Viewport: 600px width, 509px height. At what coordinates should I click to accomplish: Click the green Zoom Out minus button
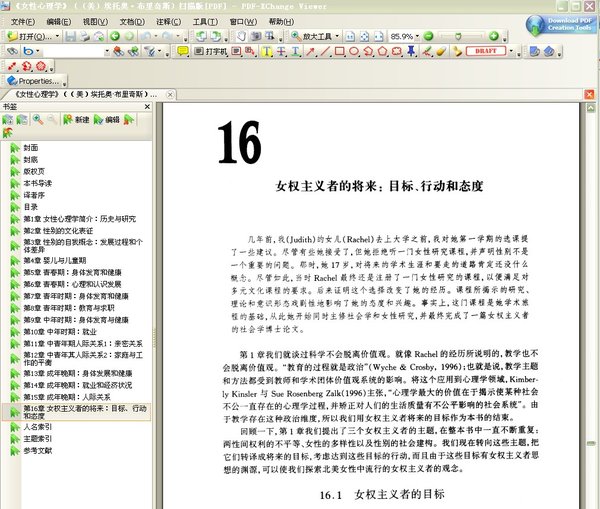pos(429,36)
